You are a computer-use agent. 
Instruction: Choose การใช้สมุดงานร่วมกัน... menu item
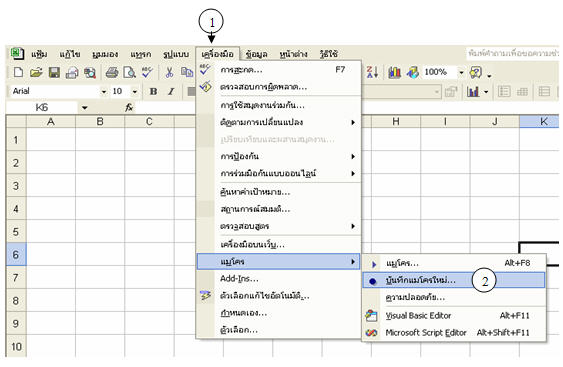(x=279, y=105)
